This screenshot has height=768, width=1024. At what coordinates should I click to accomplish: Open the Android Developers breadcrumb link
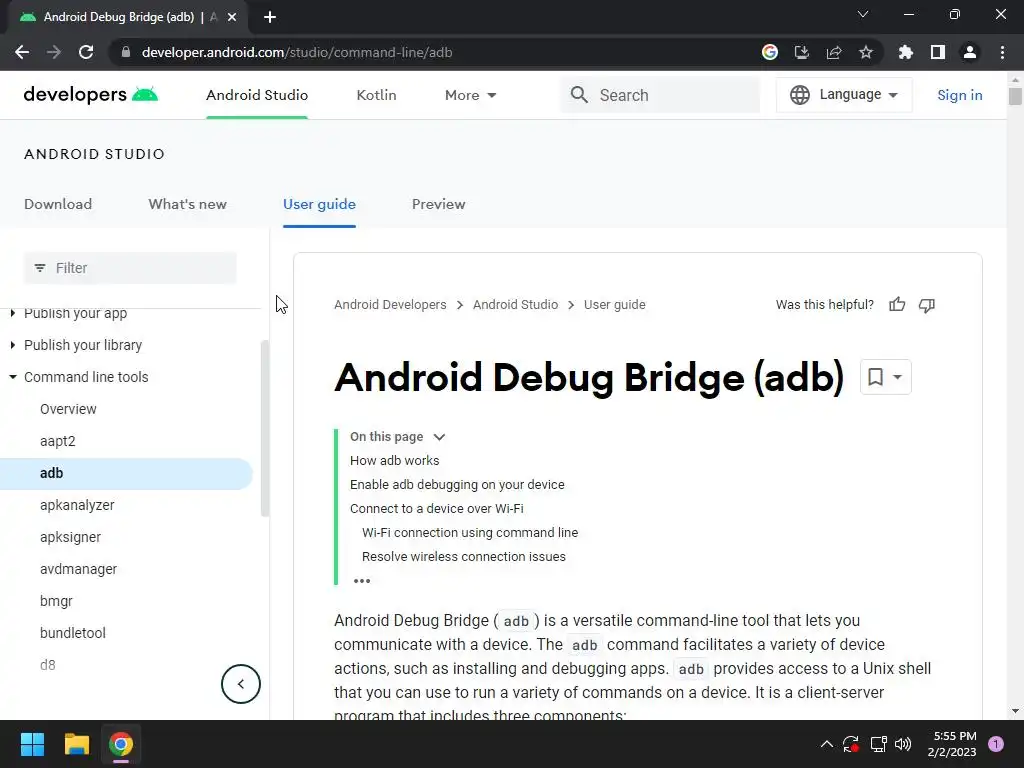click(390, 304)
